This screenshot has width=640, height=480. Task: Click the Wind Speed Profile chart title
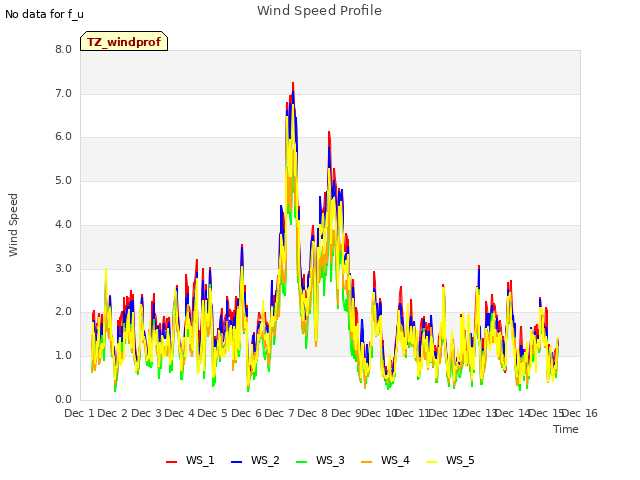click(319, 11)
